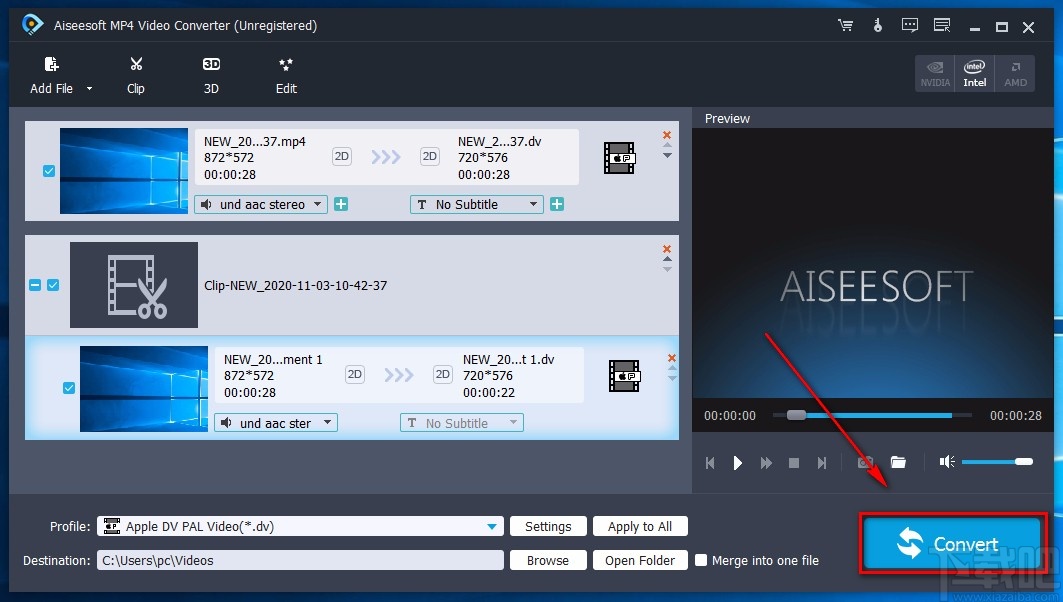The height and width of the screenshot is (602, 1063).
Task: Click Apply to All
Action: (640, 526)
